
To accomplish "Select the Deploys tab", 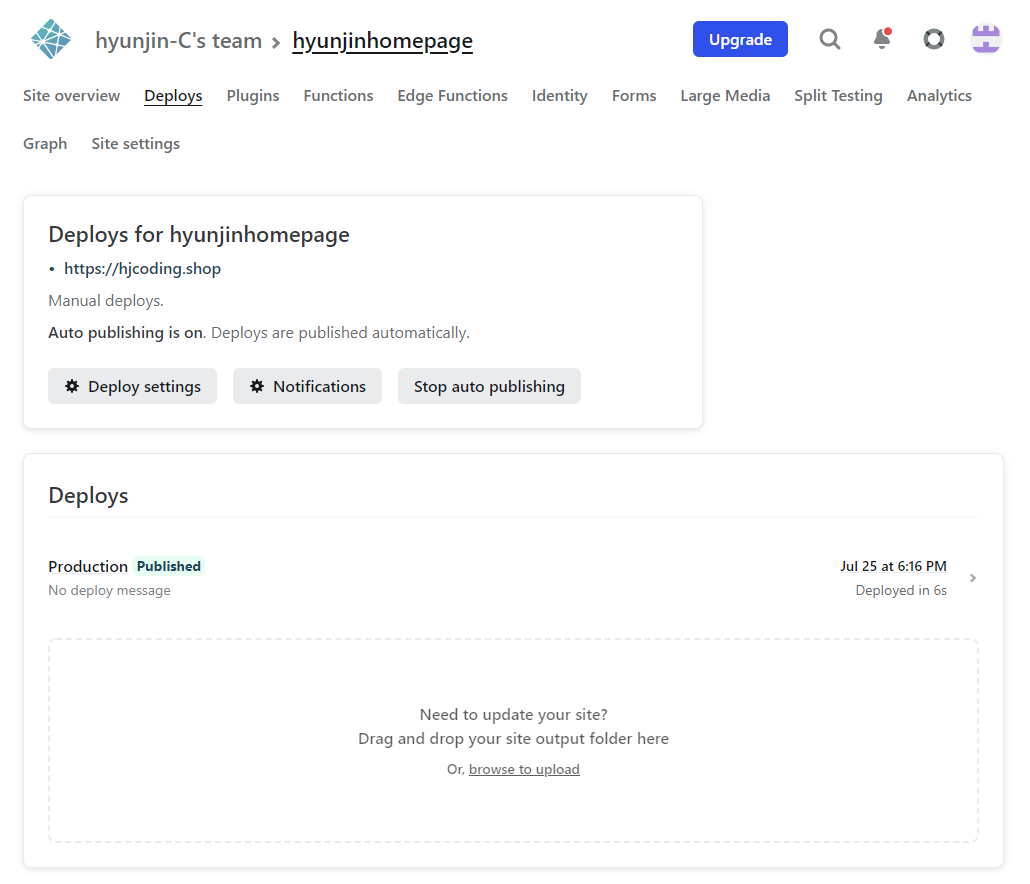I will [x=173, y=96].
